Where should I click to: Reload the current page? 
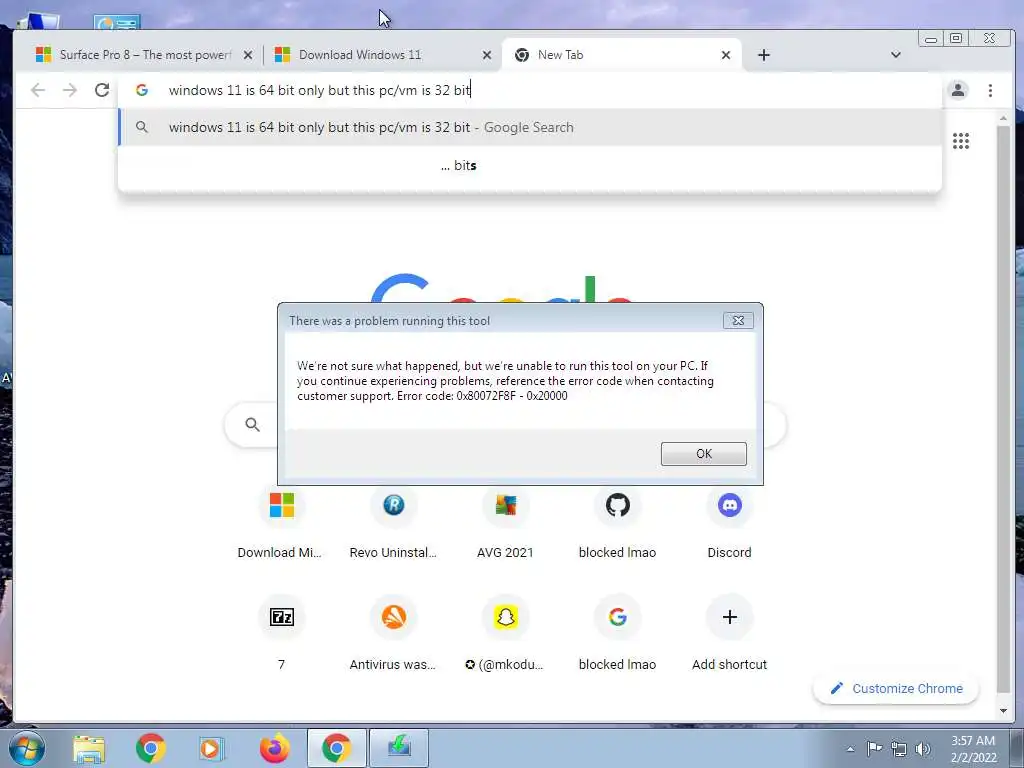(x=102, y=90)
